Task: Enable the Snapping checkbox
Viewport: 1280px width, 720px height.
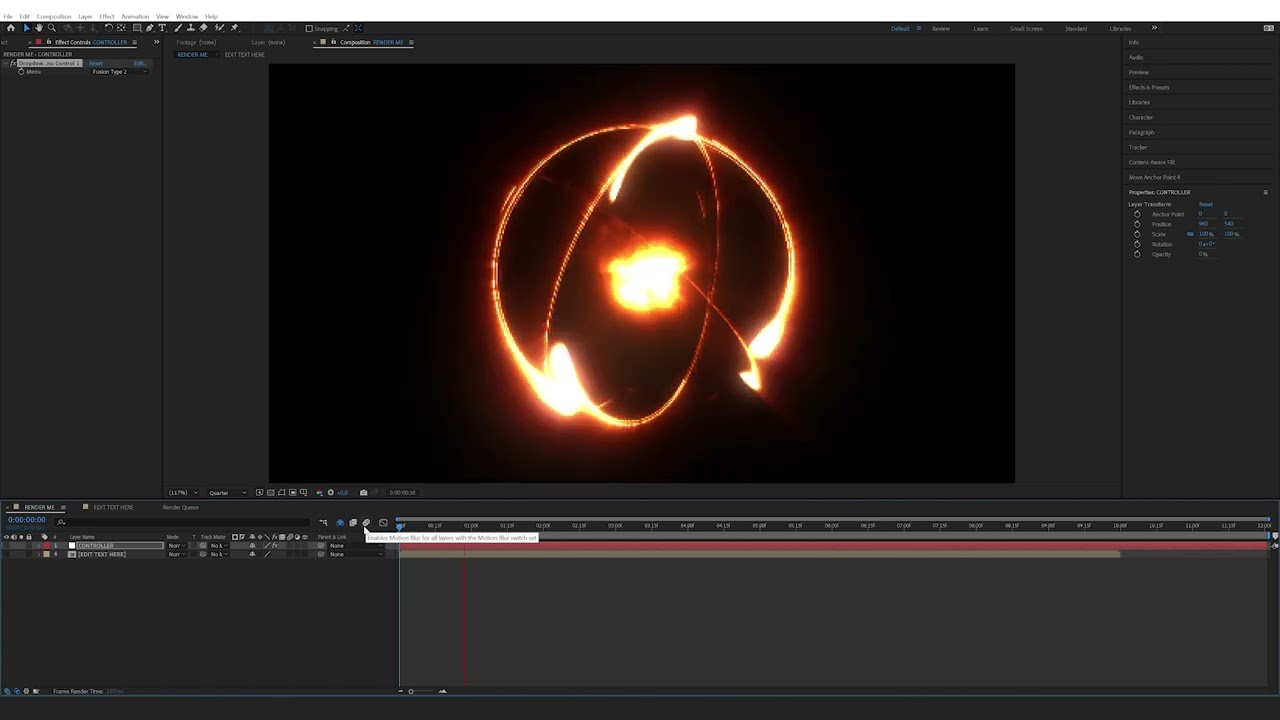Action: (x=309, y=28)
